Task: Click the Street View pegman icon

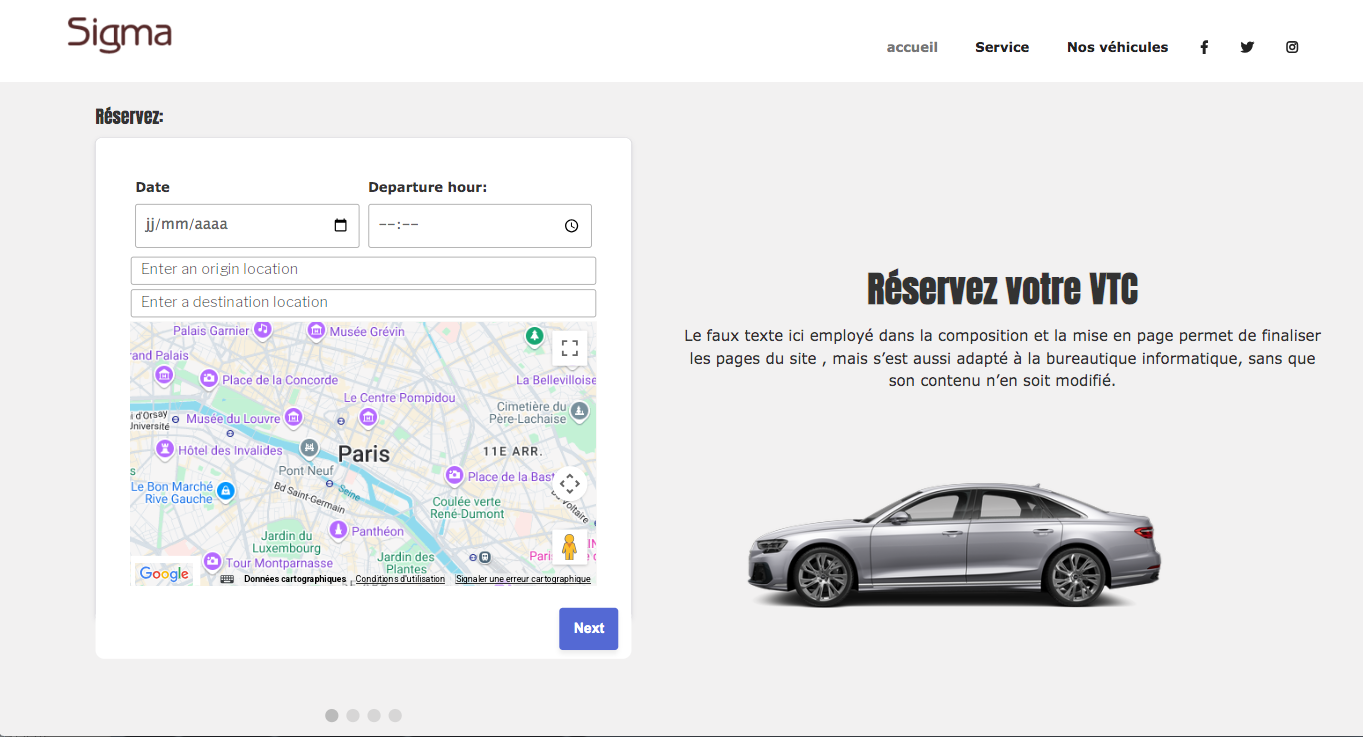Action: (570, 547)
